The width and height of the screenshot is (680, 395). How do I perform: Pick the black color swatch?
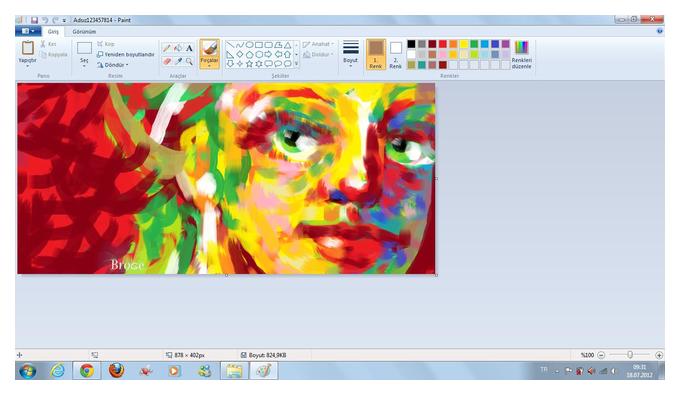click(x=411, y=44)
